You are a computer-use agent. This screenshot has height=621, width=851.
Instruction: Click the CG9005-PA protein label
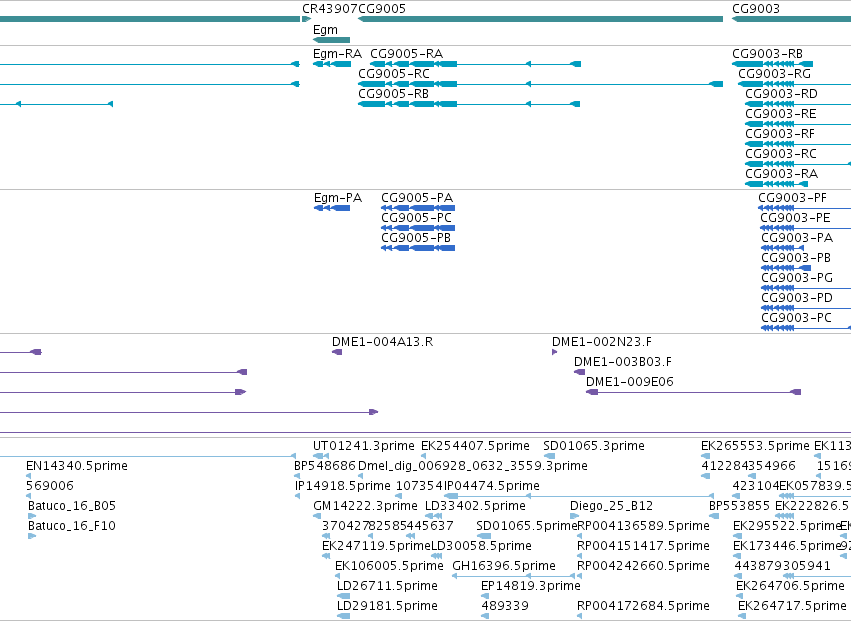[417, 198]
